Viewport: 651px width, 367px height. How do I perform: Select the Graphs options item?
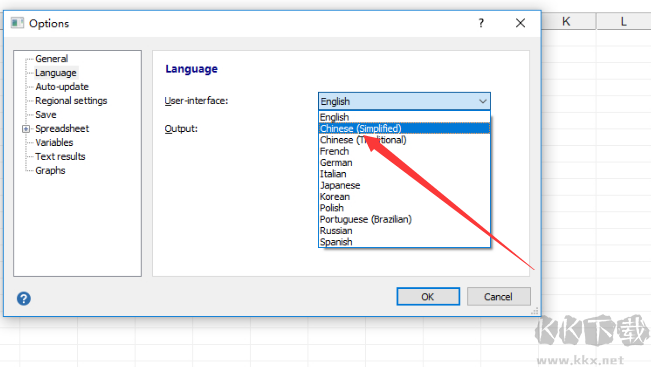50,170
